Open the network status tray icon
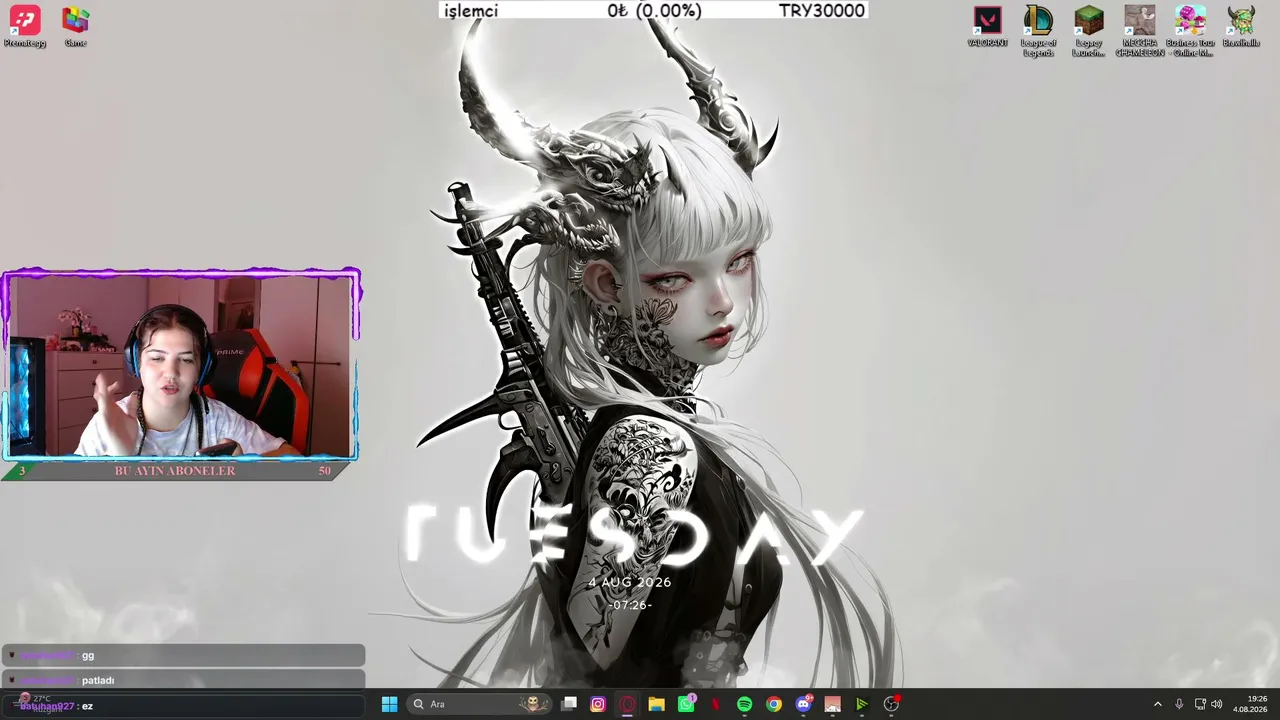The image size is (1280, 720). coord(1200,704)
